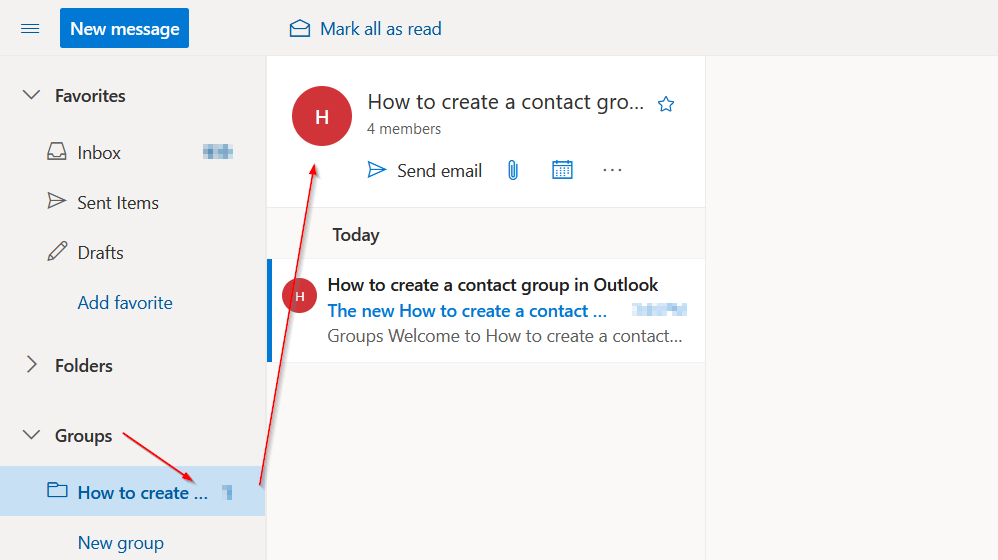Click the open envelope icon
Viewport: 998px width, 560px height.
tap(300, 29)
